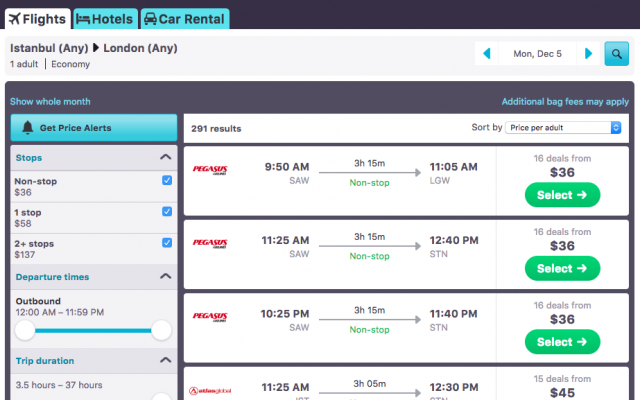
Task: Select the $36 flight departing 9:50 AM
Action: coord(562,194)
